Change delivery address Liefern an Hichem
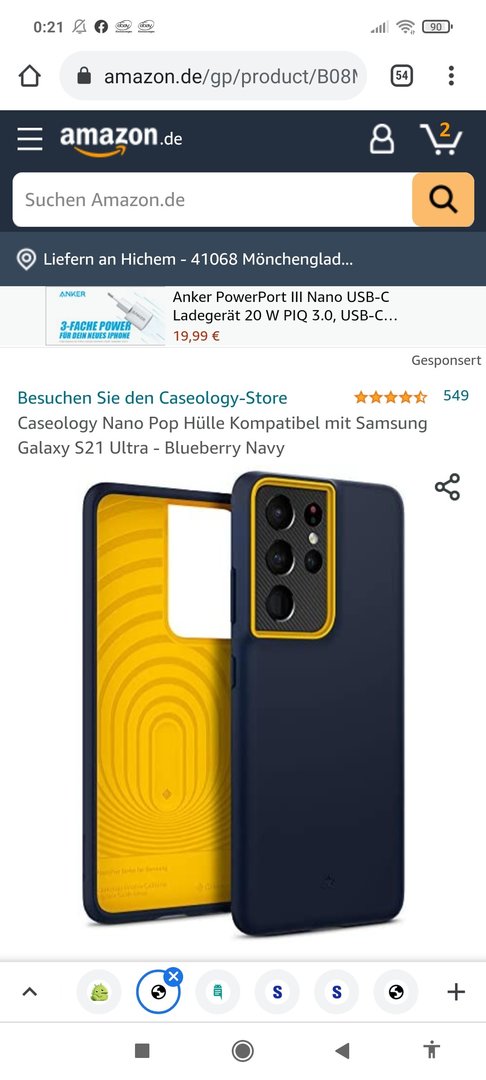 click(x=186, y=260)
